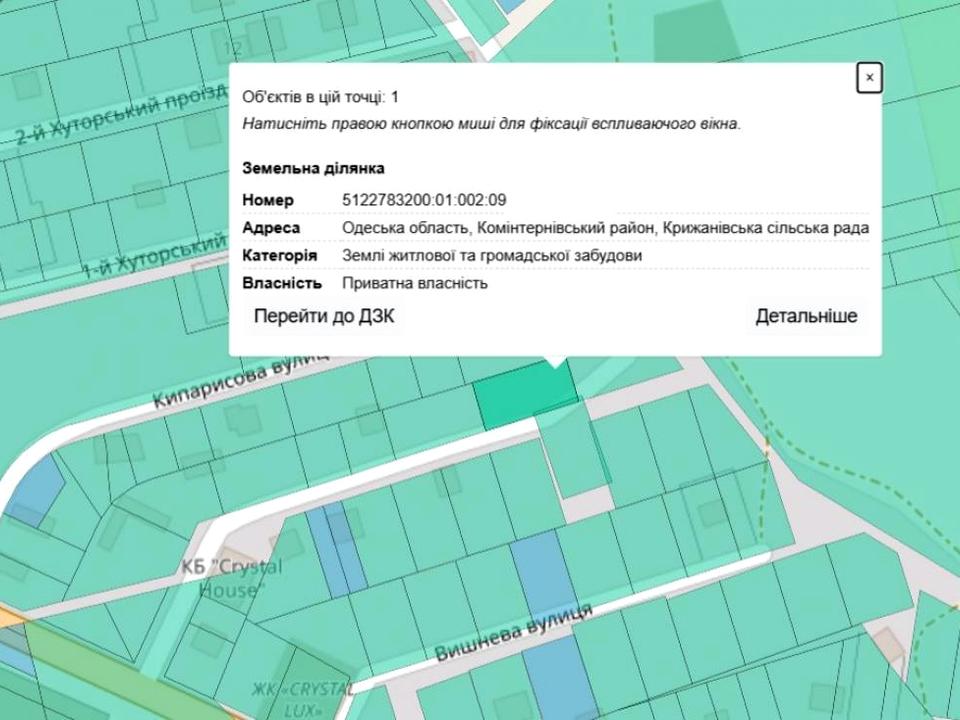This screenshot has height=720, width=960.
Task: Click the "Вишнева вулиця" street label
Action: click(513, 634)
